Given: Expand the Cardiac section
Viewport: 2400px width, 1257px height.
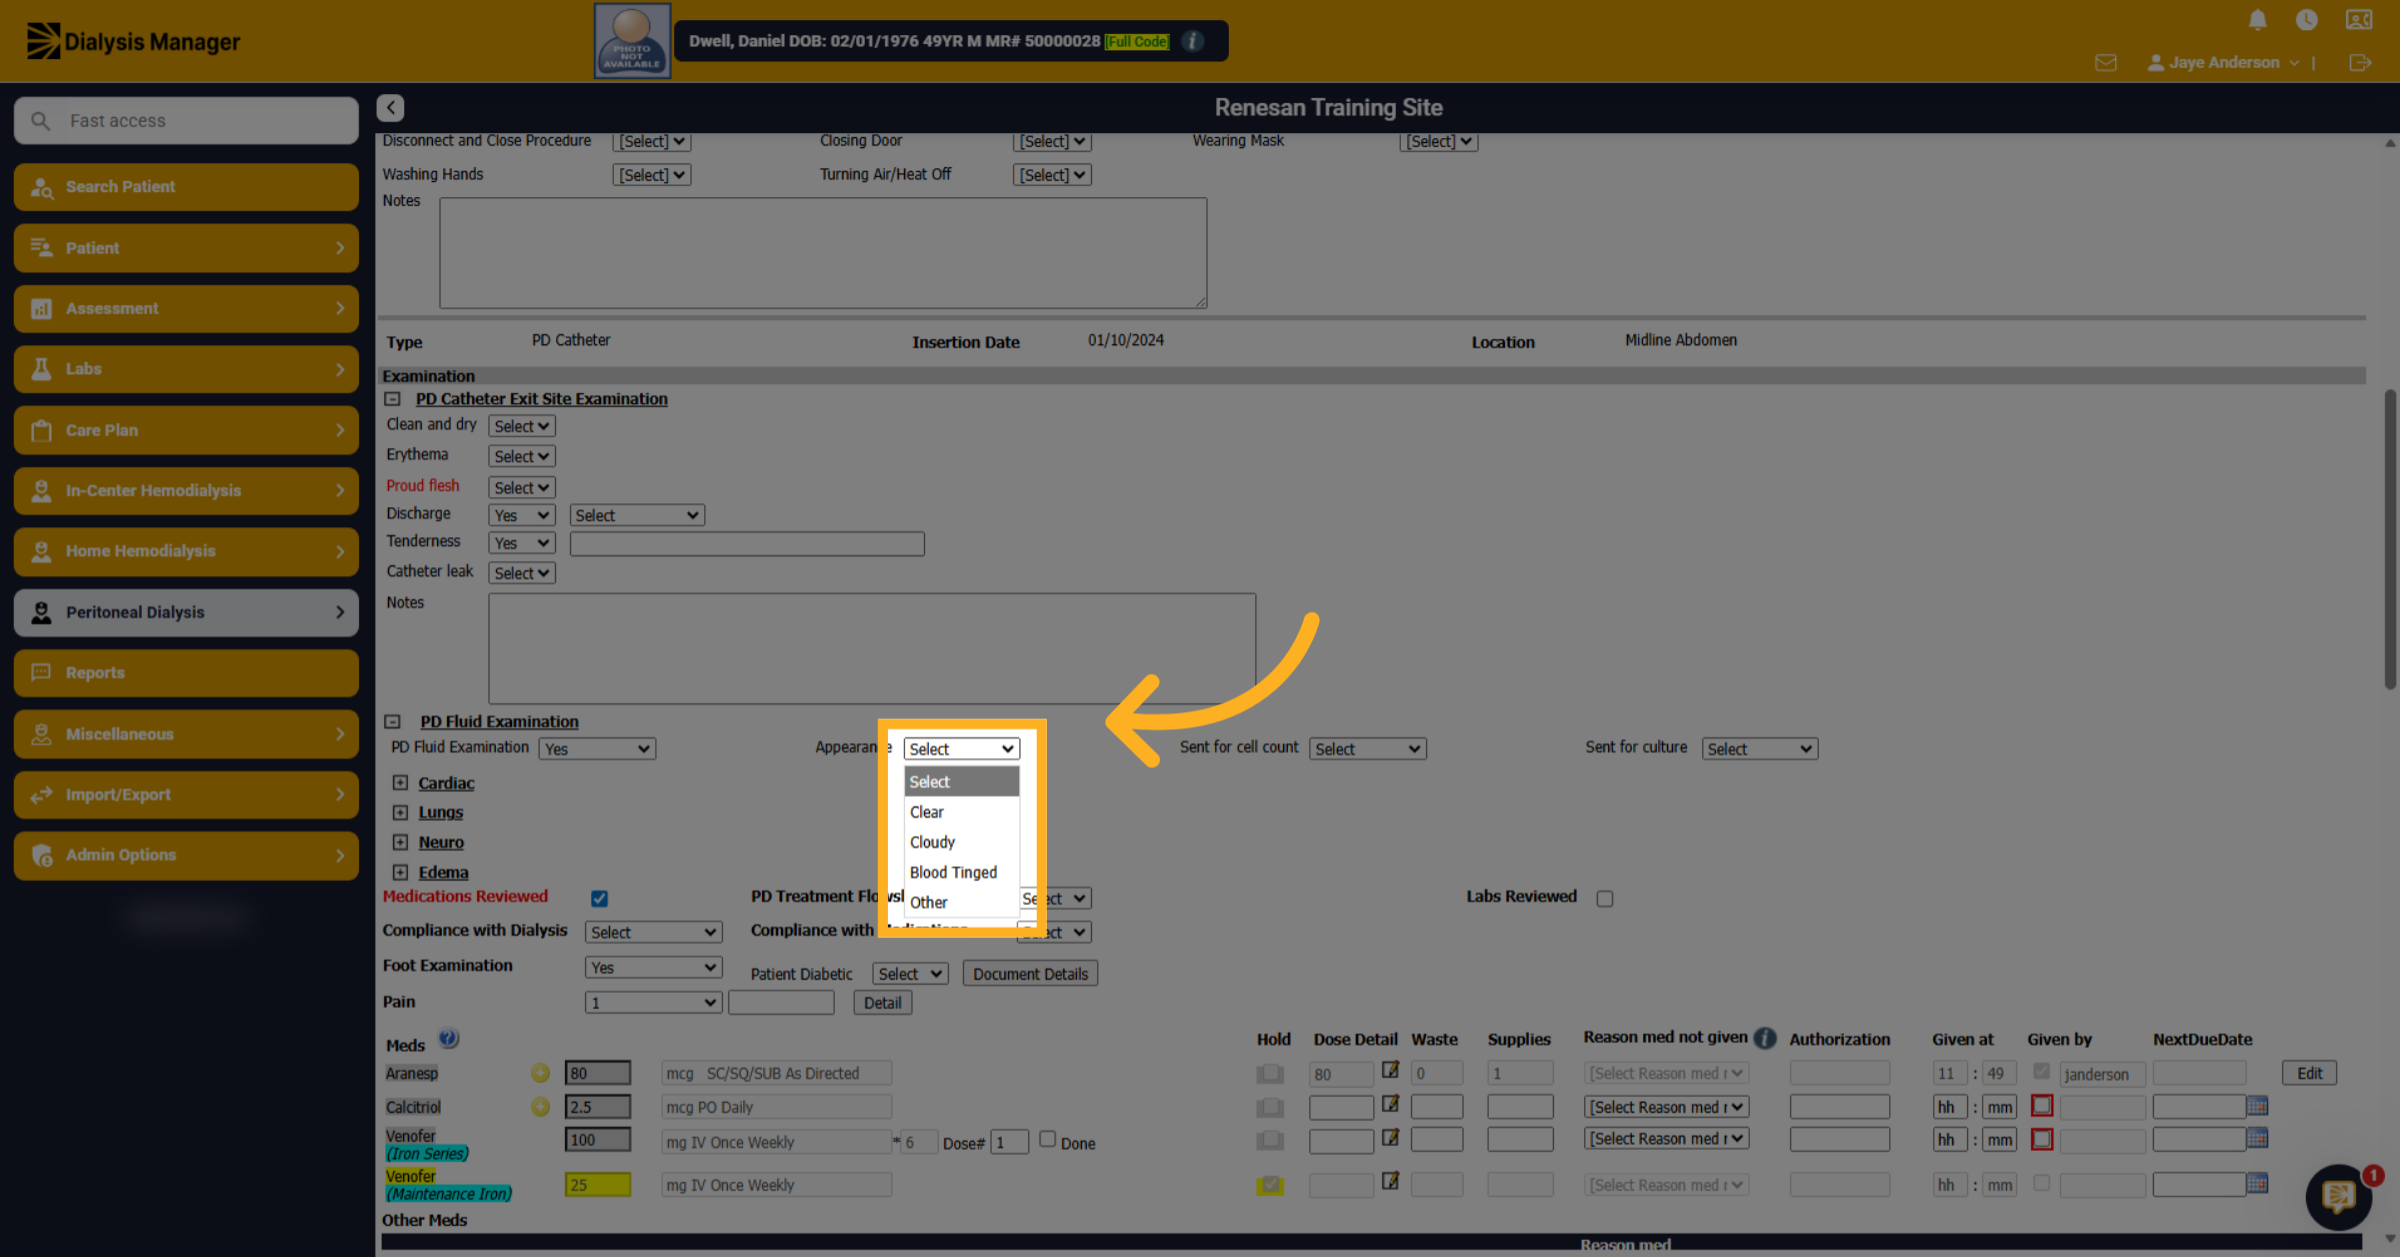Looking at the screenshot, I should click(x=401, y=783).
